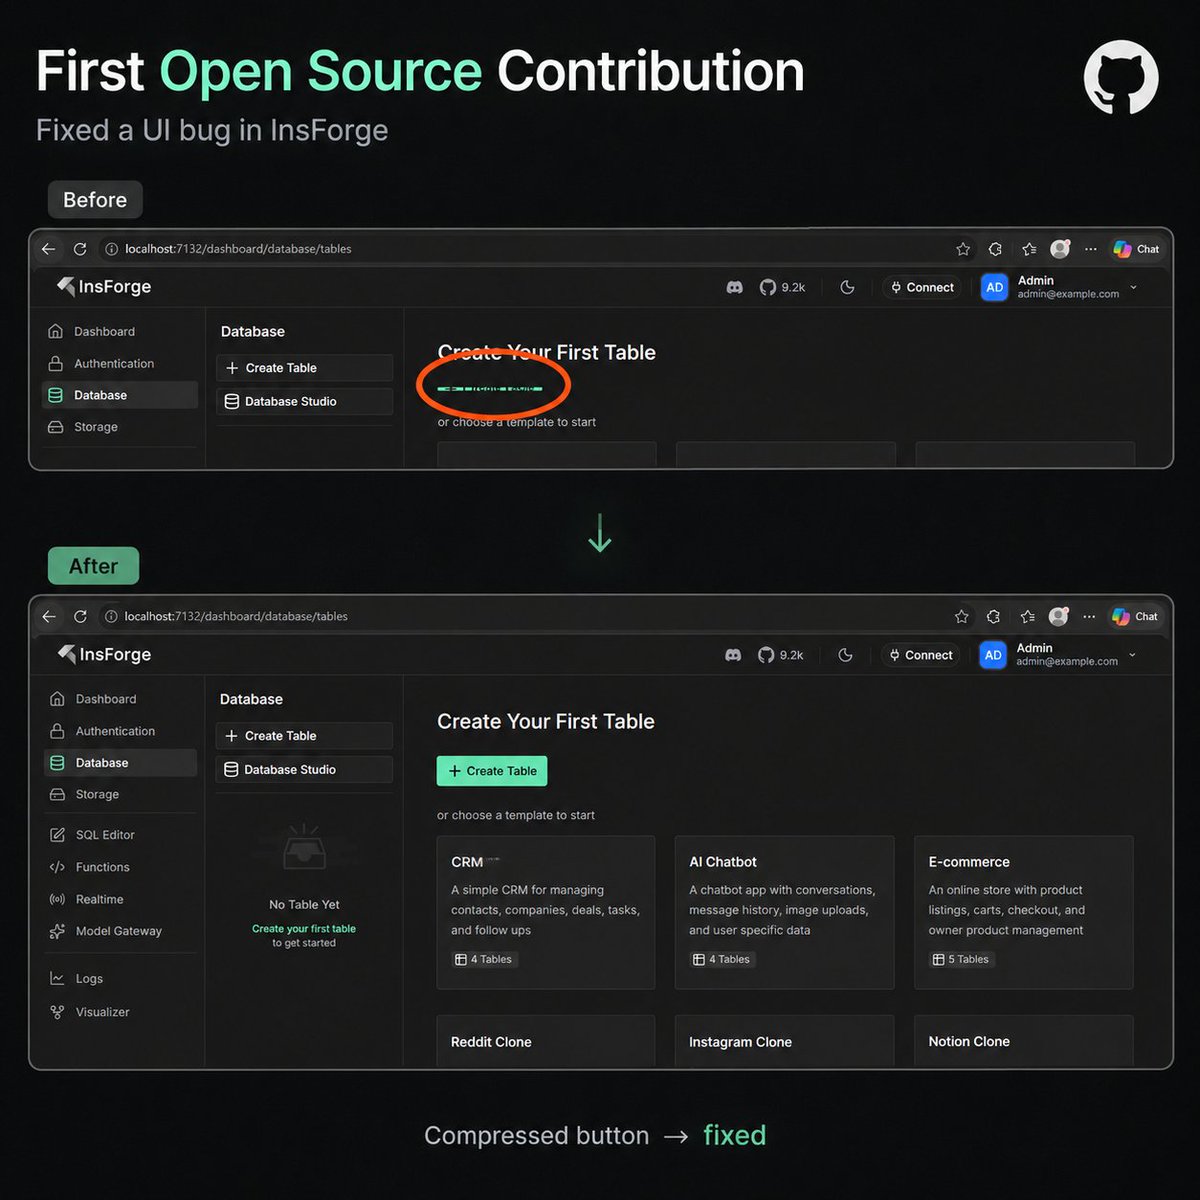Screen dimensions: 1200x1200
Task: Click Connect in the Before window header
Action: coord(922,287)
